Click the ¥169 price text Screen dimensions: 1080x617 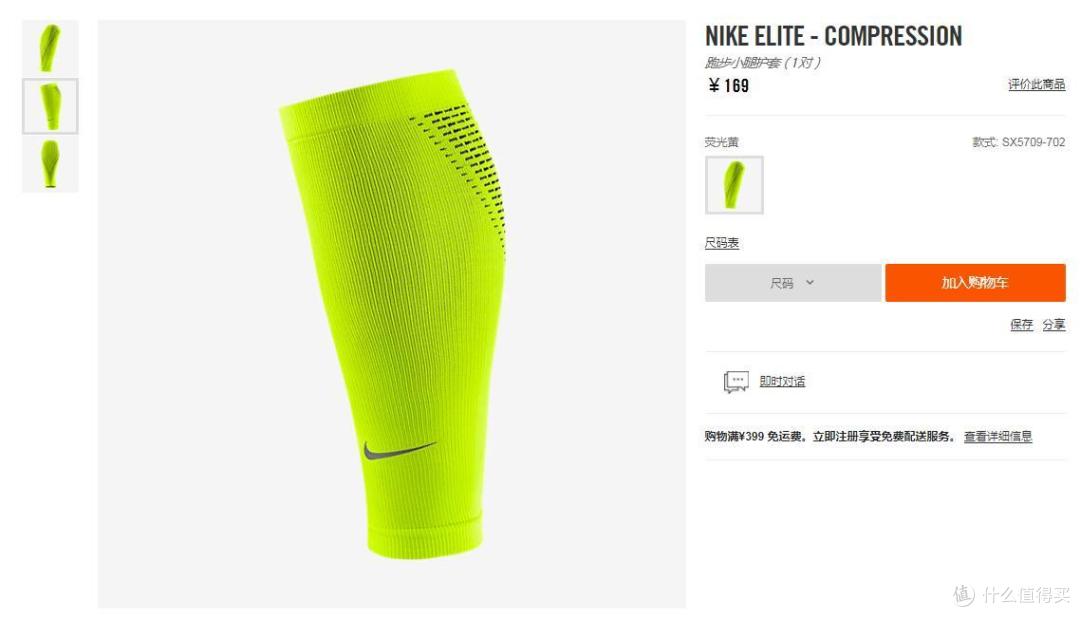click(x=729, y=85)
